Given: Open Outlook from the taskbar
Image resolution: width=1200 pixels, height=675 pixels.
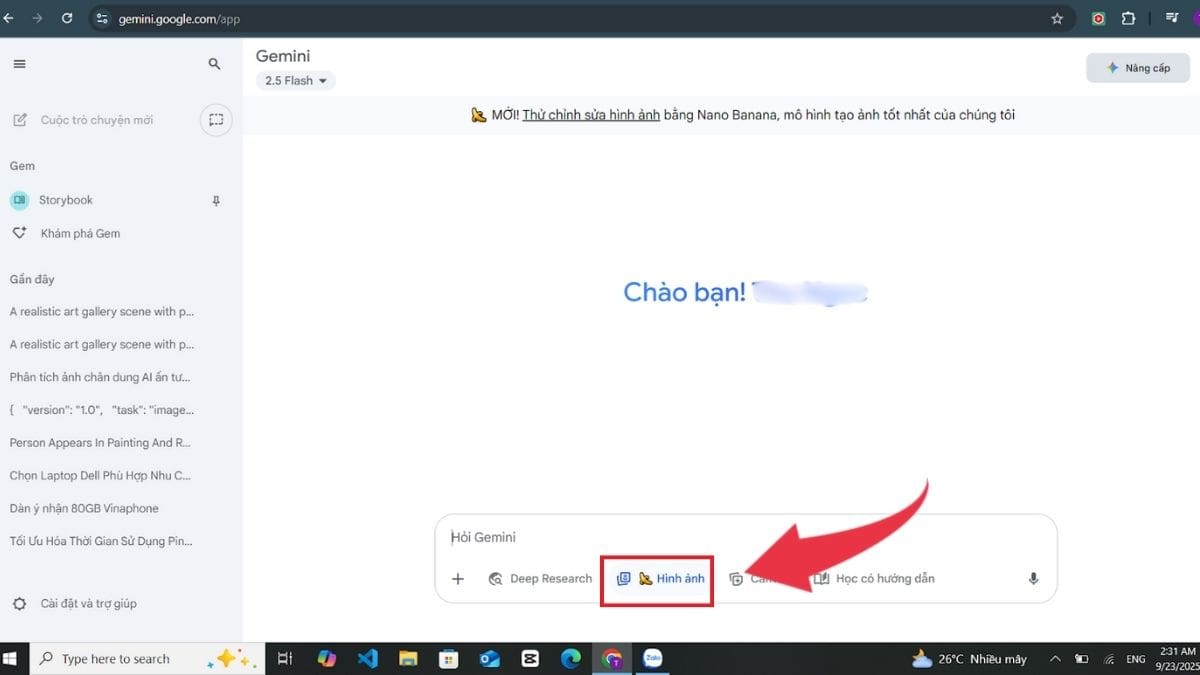Looking at the screenshot, I should 489,659.
